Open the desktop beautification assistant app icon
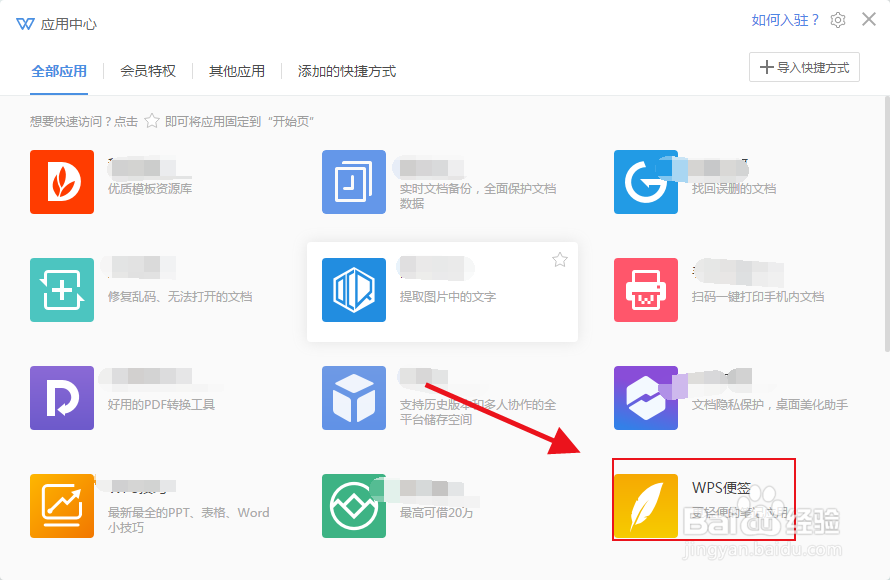 tap(645, 398)
